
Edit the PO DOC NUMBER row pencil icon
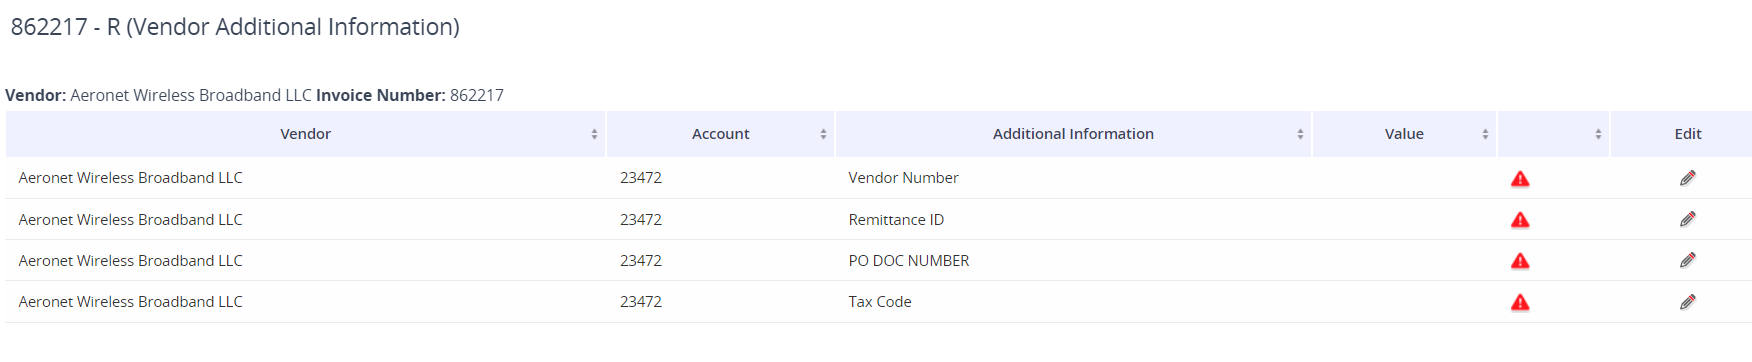[x=1687, y=260]
